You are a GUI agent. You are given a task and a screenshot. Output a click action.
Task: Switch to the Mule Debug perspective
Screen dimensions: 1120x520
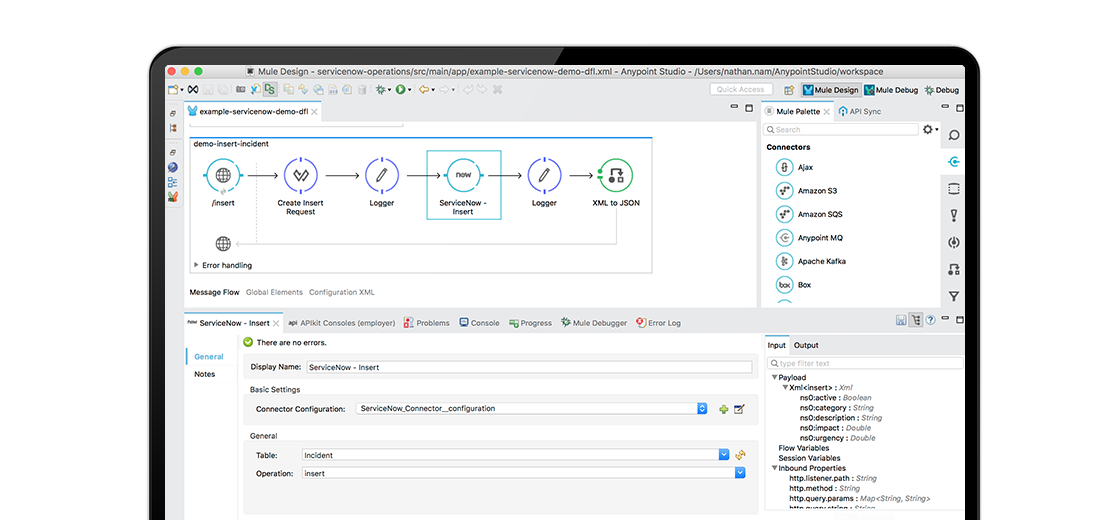point(891,90)
